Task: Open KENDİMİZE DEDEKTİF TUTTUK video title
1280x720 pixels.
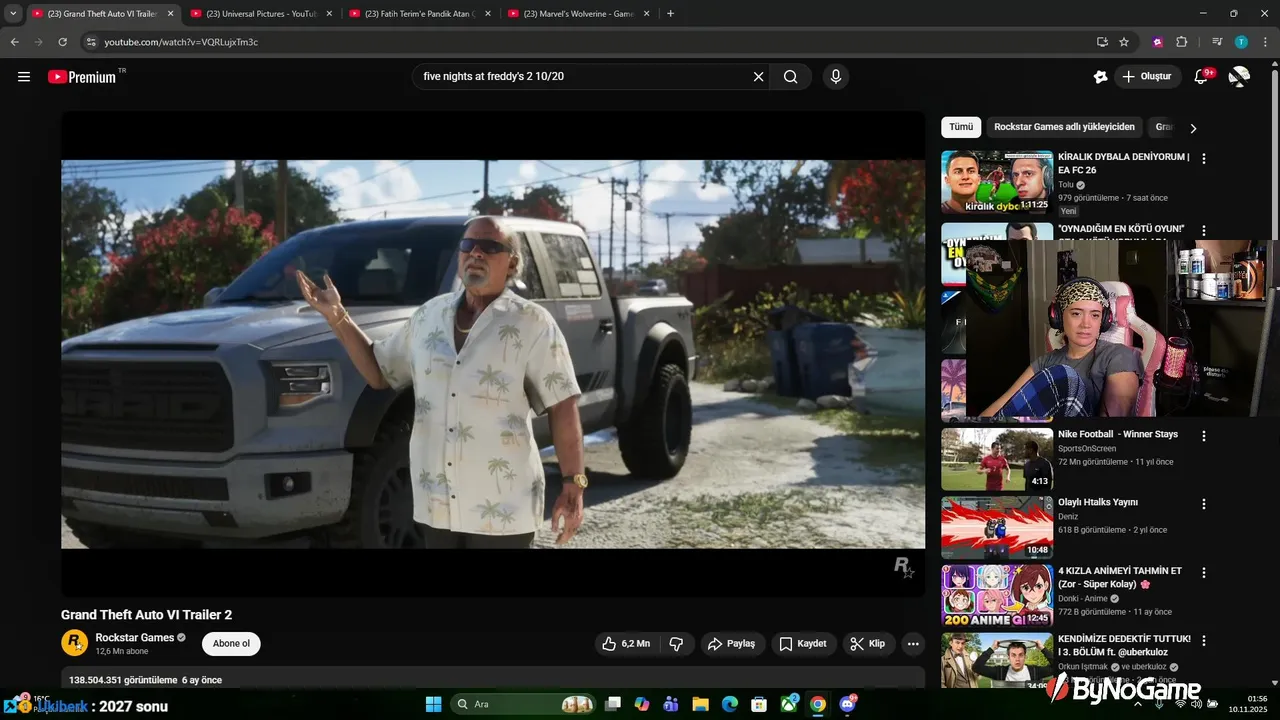Action: point(1124,645)
